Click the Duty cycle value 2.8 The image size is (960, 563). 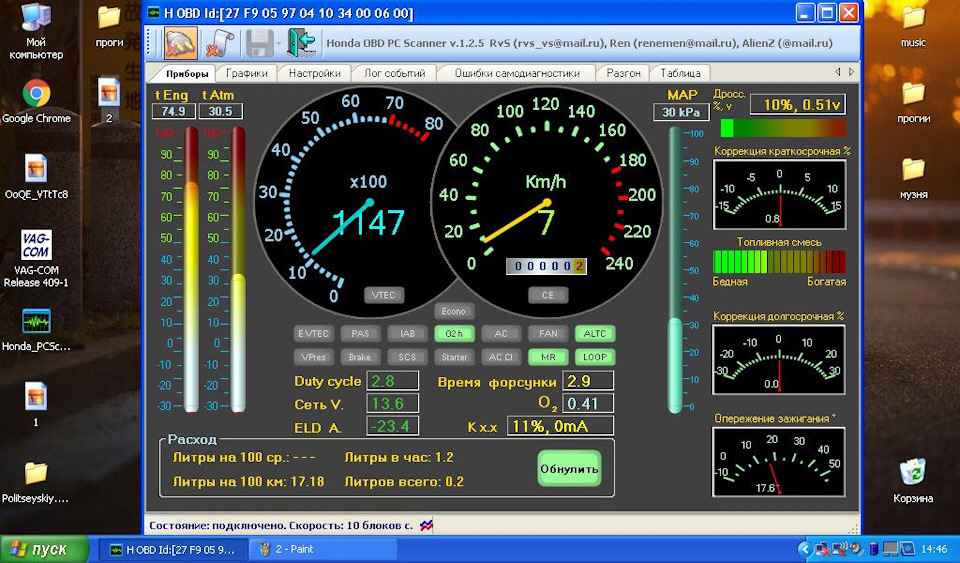pos(392,381)
